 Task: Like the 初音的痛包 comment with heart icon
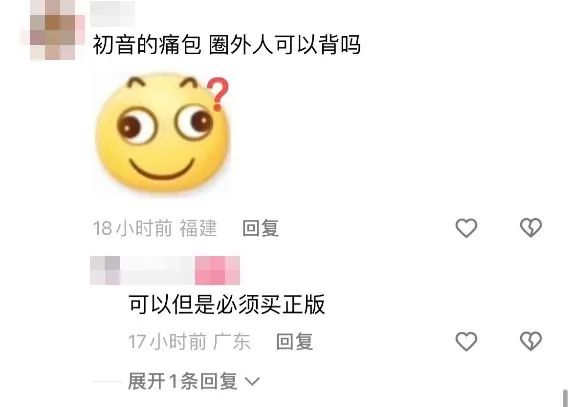click(x=466, y=228)
